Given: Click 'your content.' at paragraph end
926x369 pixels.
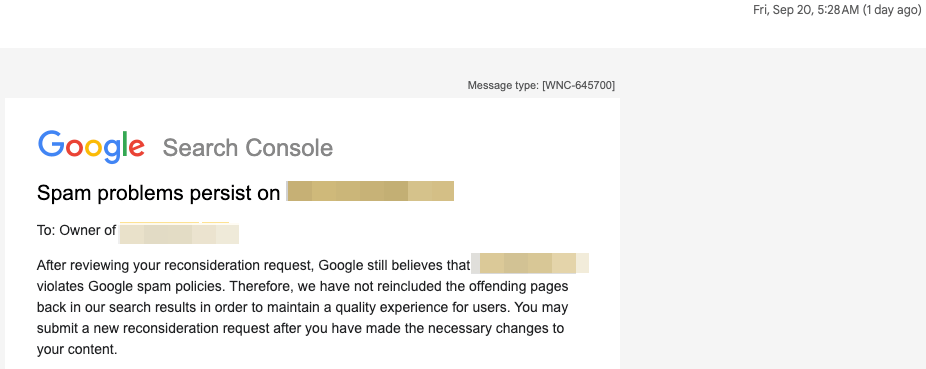Looking at the screenshot, I should pyautogui.click(x=77, y=349).
